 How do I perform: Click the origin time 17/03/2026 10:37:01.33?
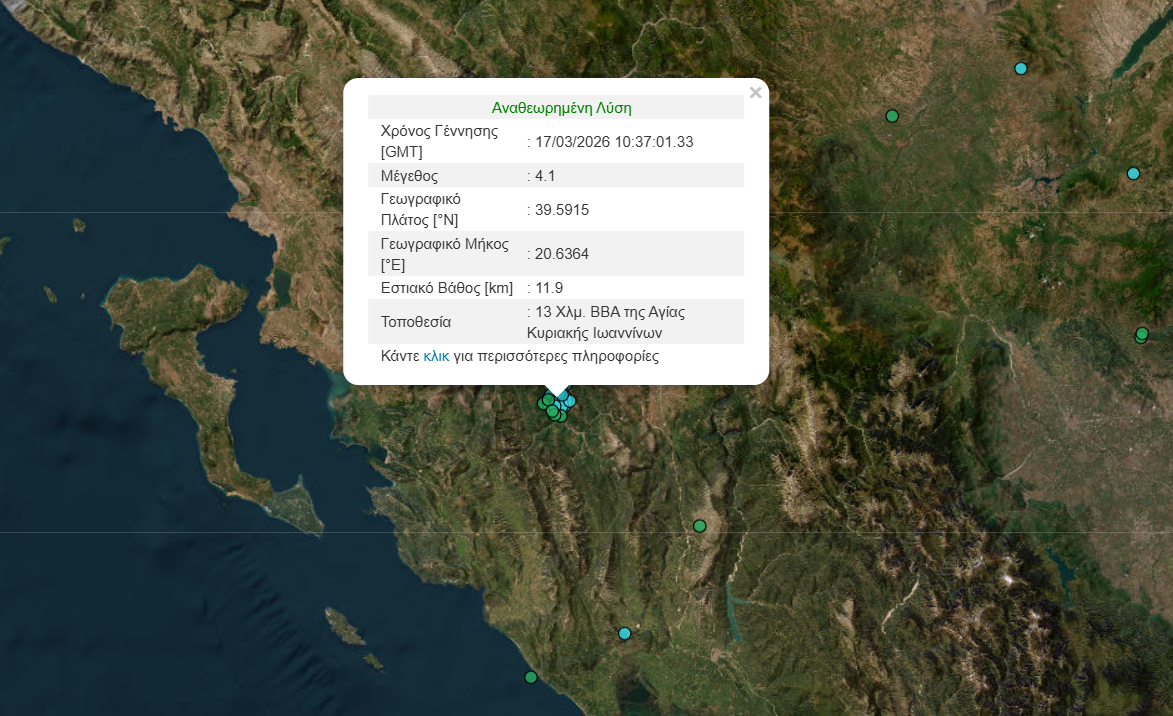tap(614, 142)
